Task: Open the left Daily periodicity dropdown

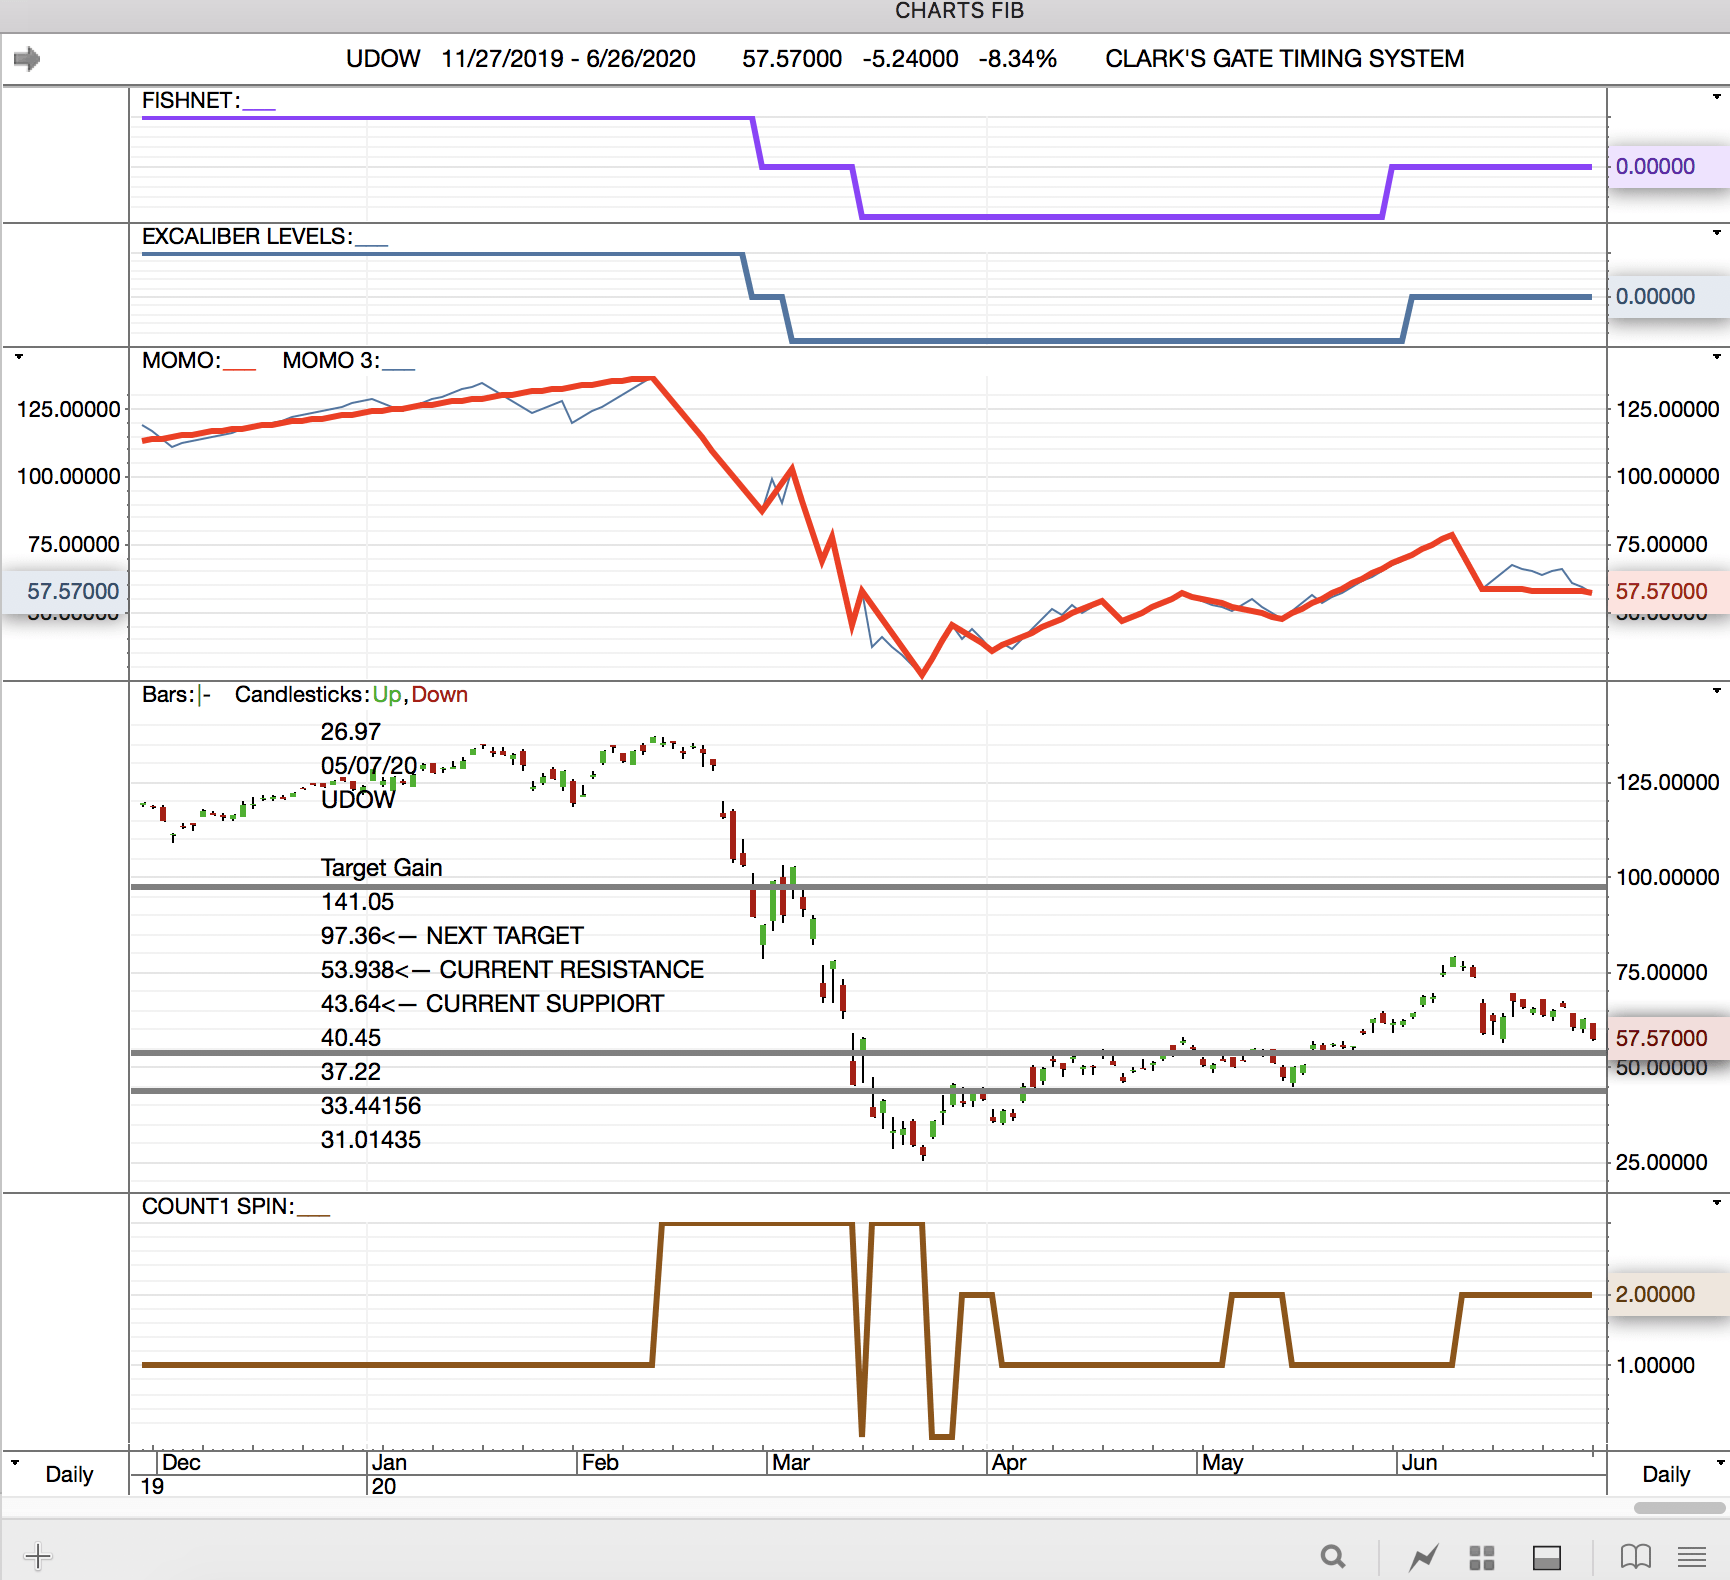Action: [x=15, y=1463]
